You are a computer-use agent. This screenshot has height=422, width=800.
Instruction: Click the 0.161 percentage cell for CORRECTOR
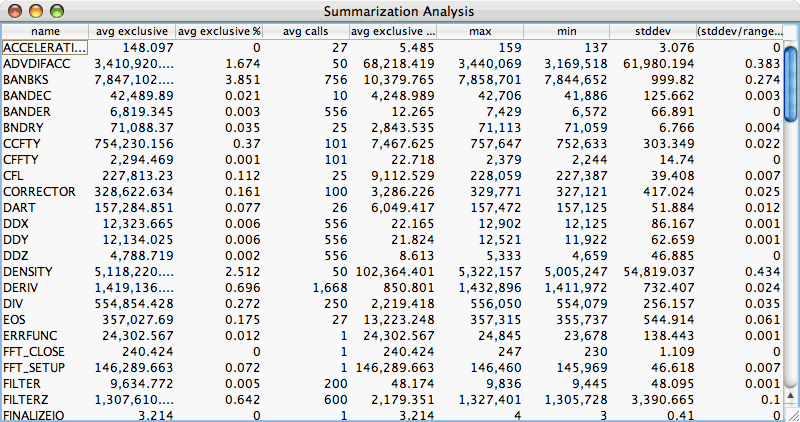[x=243, y=191]
